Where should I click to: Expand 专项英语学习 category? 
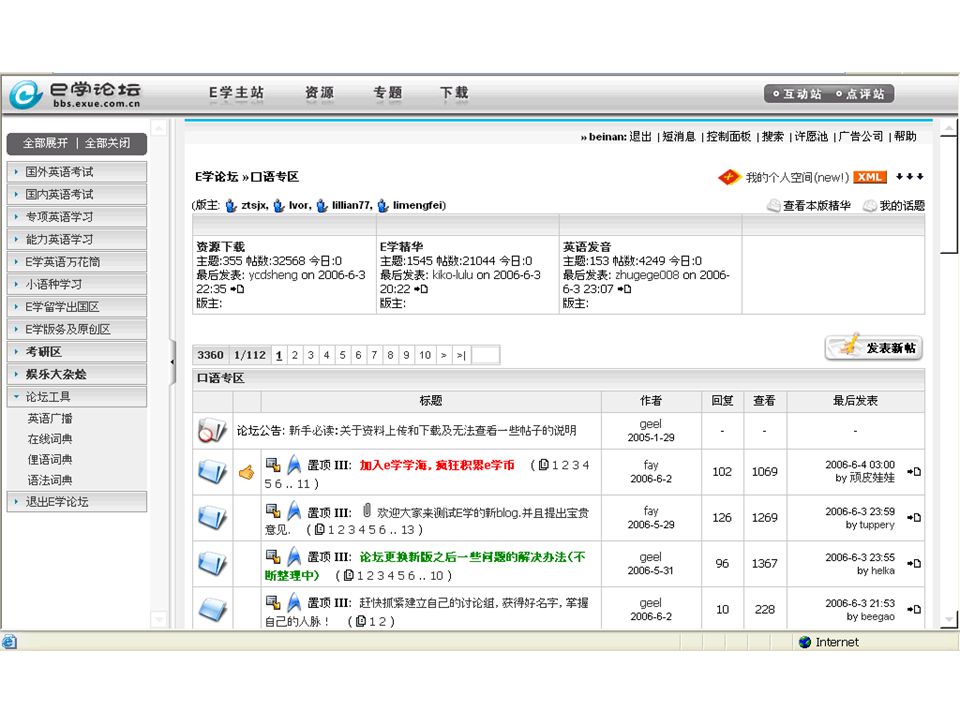pyautogui.click(x=77, y=217)
